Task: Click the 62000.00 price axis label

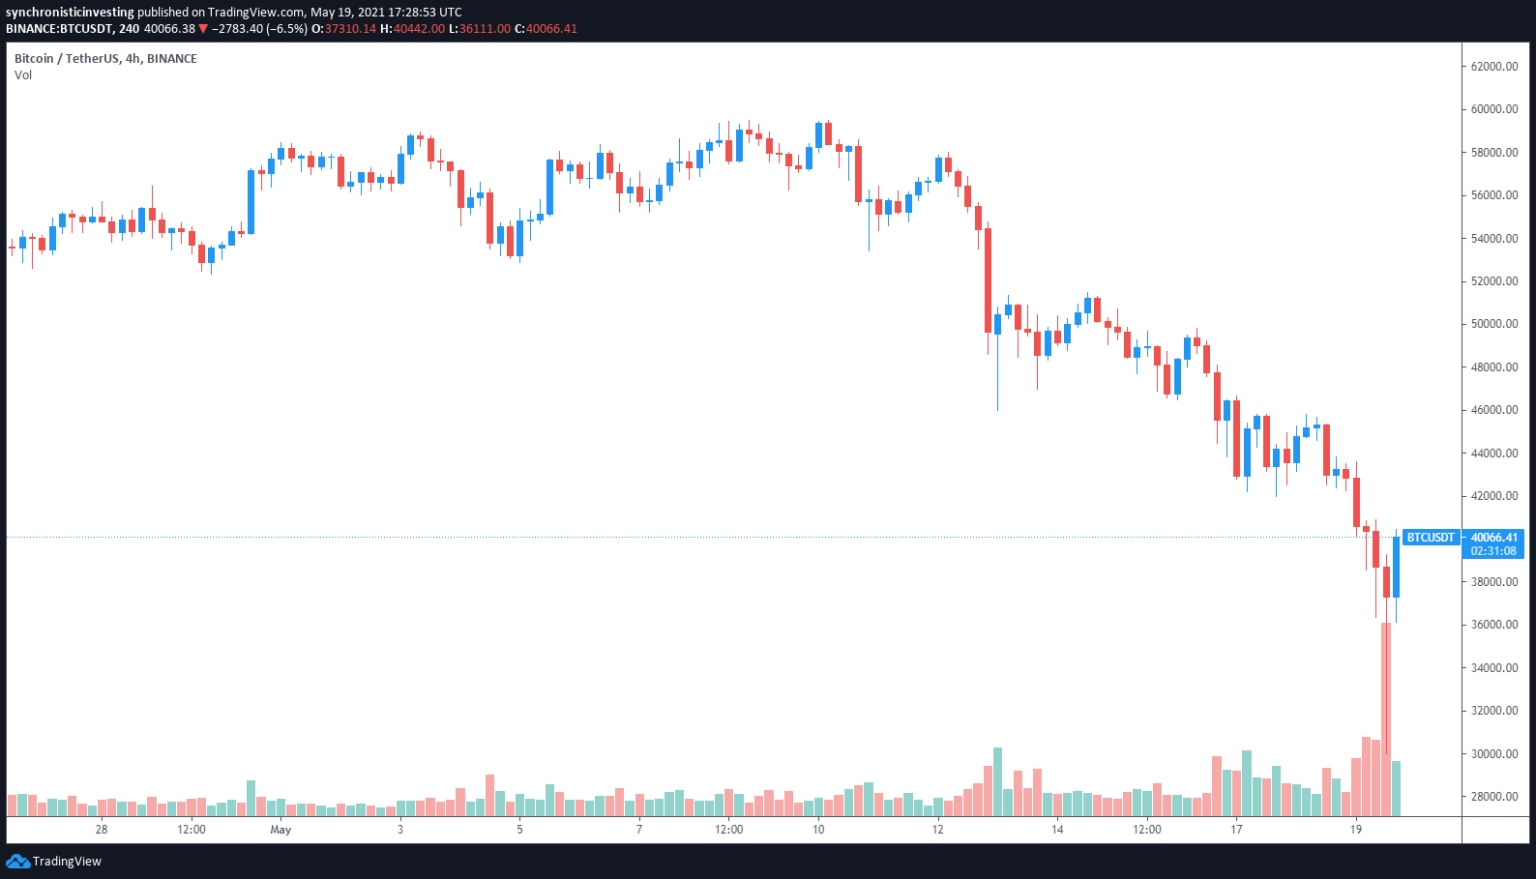Action: tap(1494, 66)
